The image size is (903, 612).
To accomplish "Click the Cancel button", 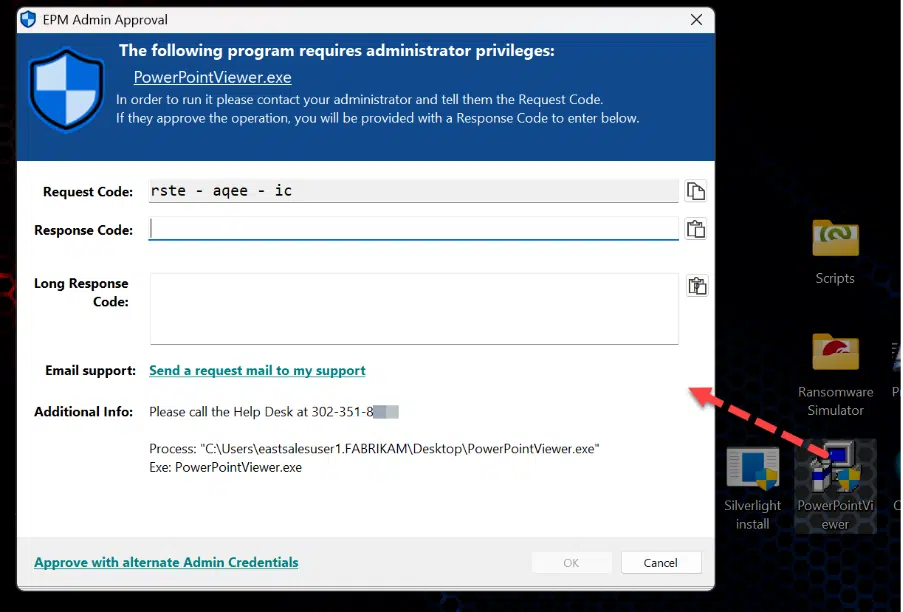I will (661, 562).
